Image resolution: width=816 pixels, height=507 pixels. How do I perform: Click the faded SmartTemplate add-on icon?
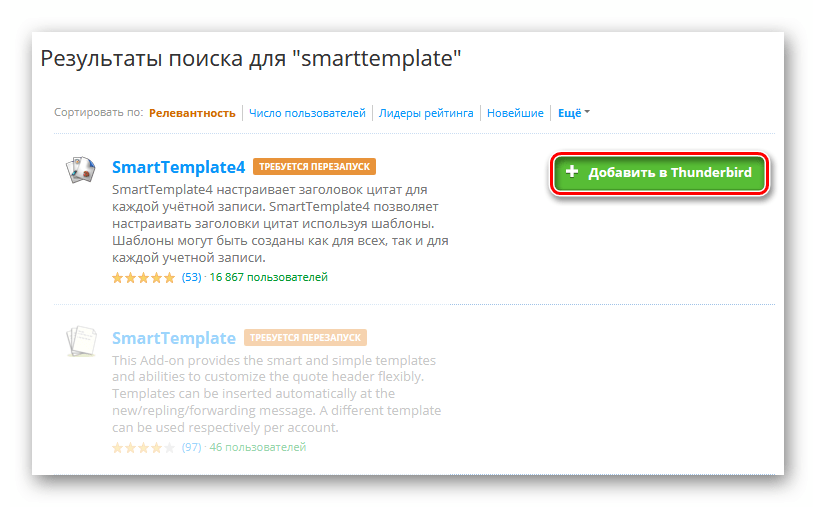[79, 341]
